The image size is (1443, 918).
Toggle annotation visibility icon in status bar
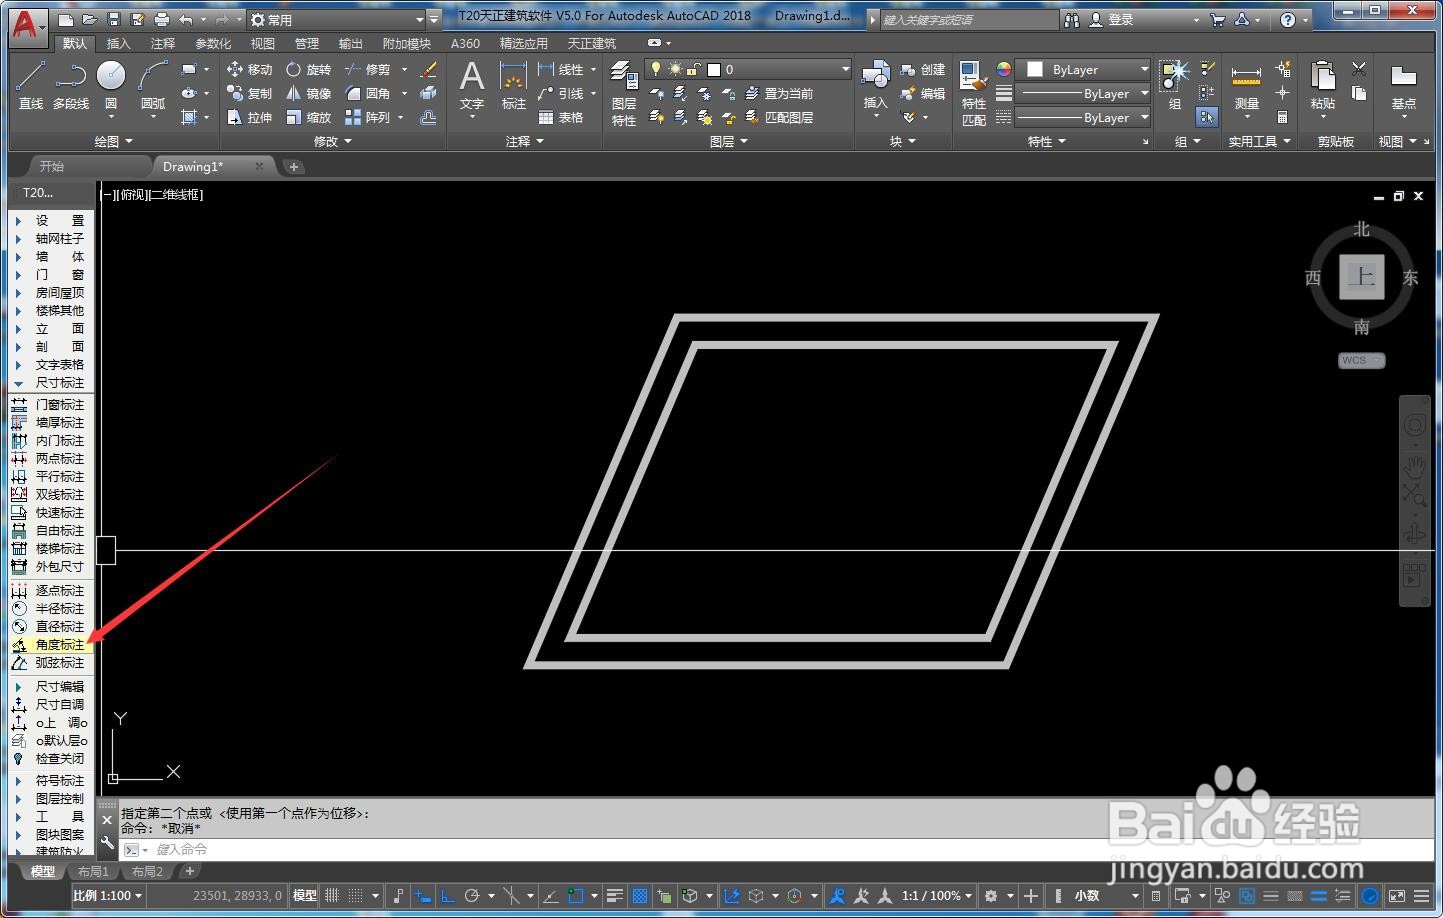click(837, 896)
